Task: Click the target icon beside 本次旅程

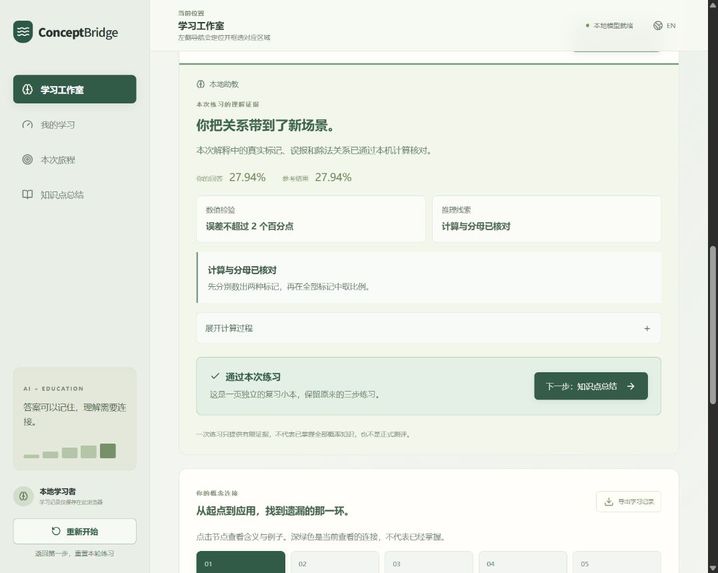Action: click(27, 159)
